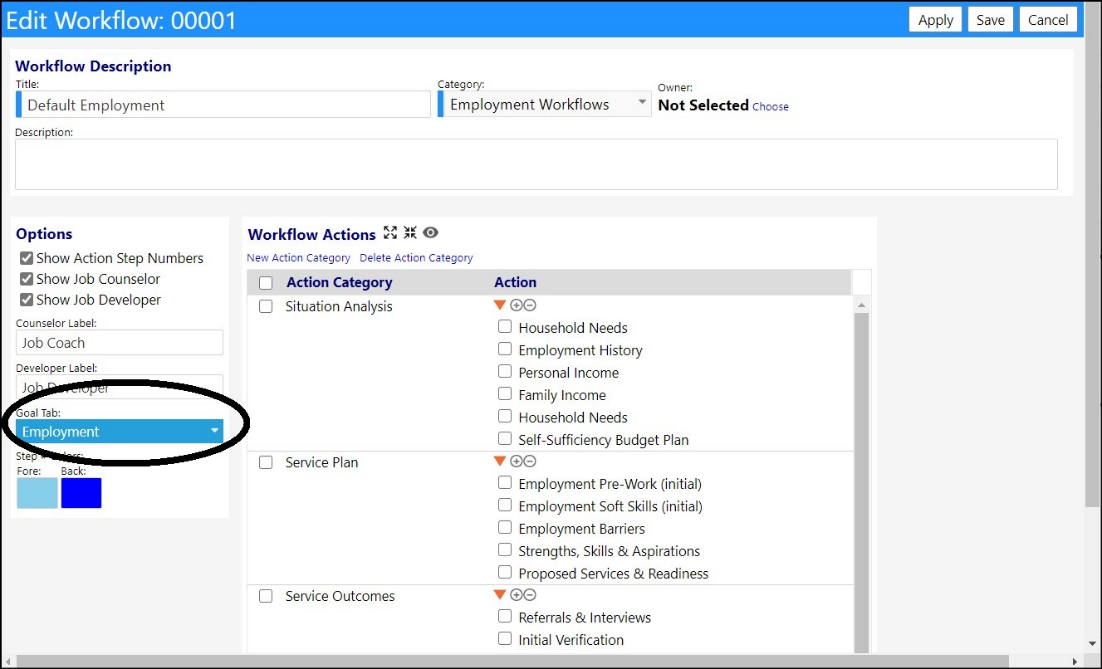
Task: Click the actions list scrollbar up arrow
Action: 862,304
